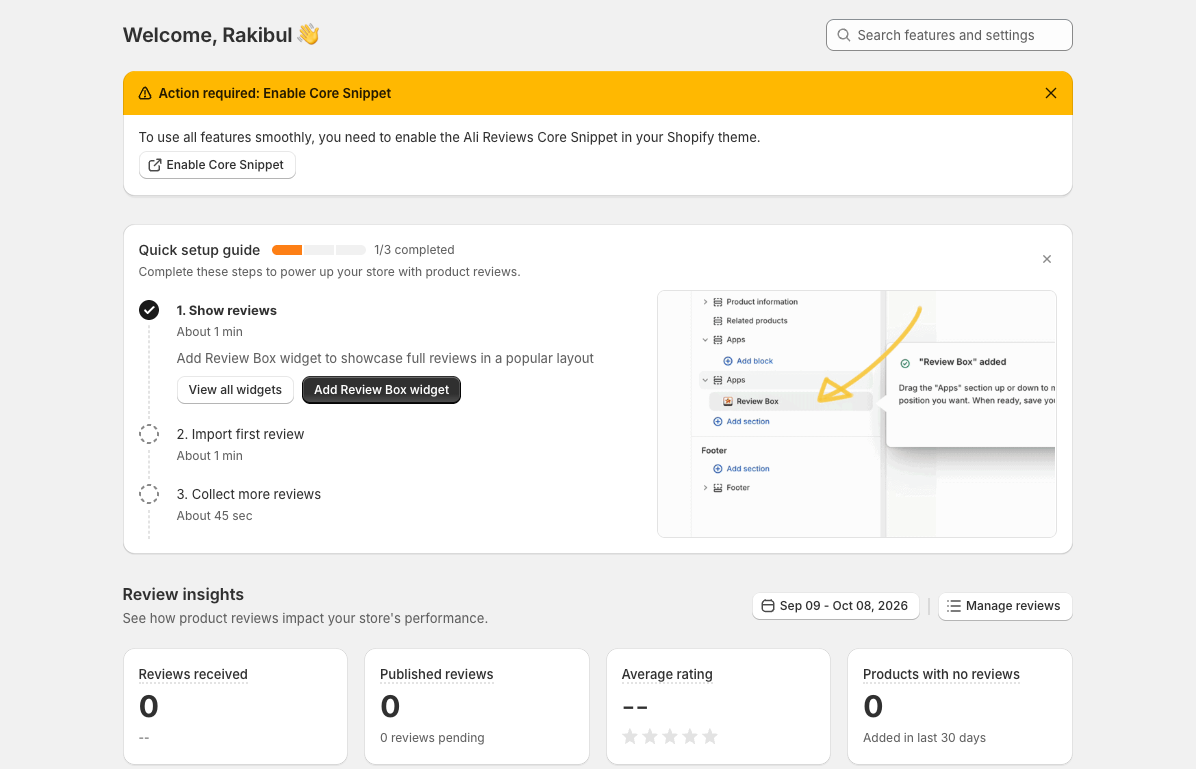The width and height of the screenshot is (1196, 769).
Task: Toggle the Import first review step circle
Action: pyautogui.click(x=149, y=434)
